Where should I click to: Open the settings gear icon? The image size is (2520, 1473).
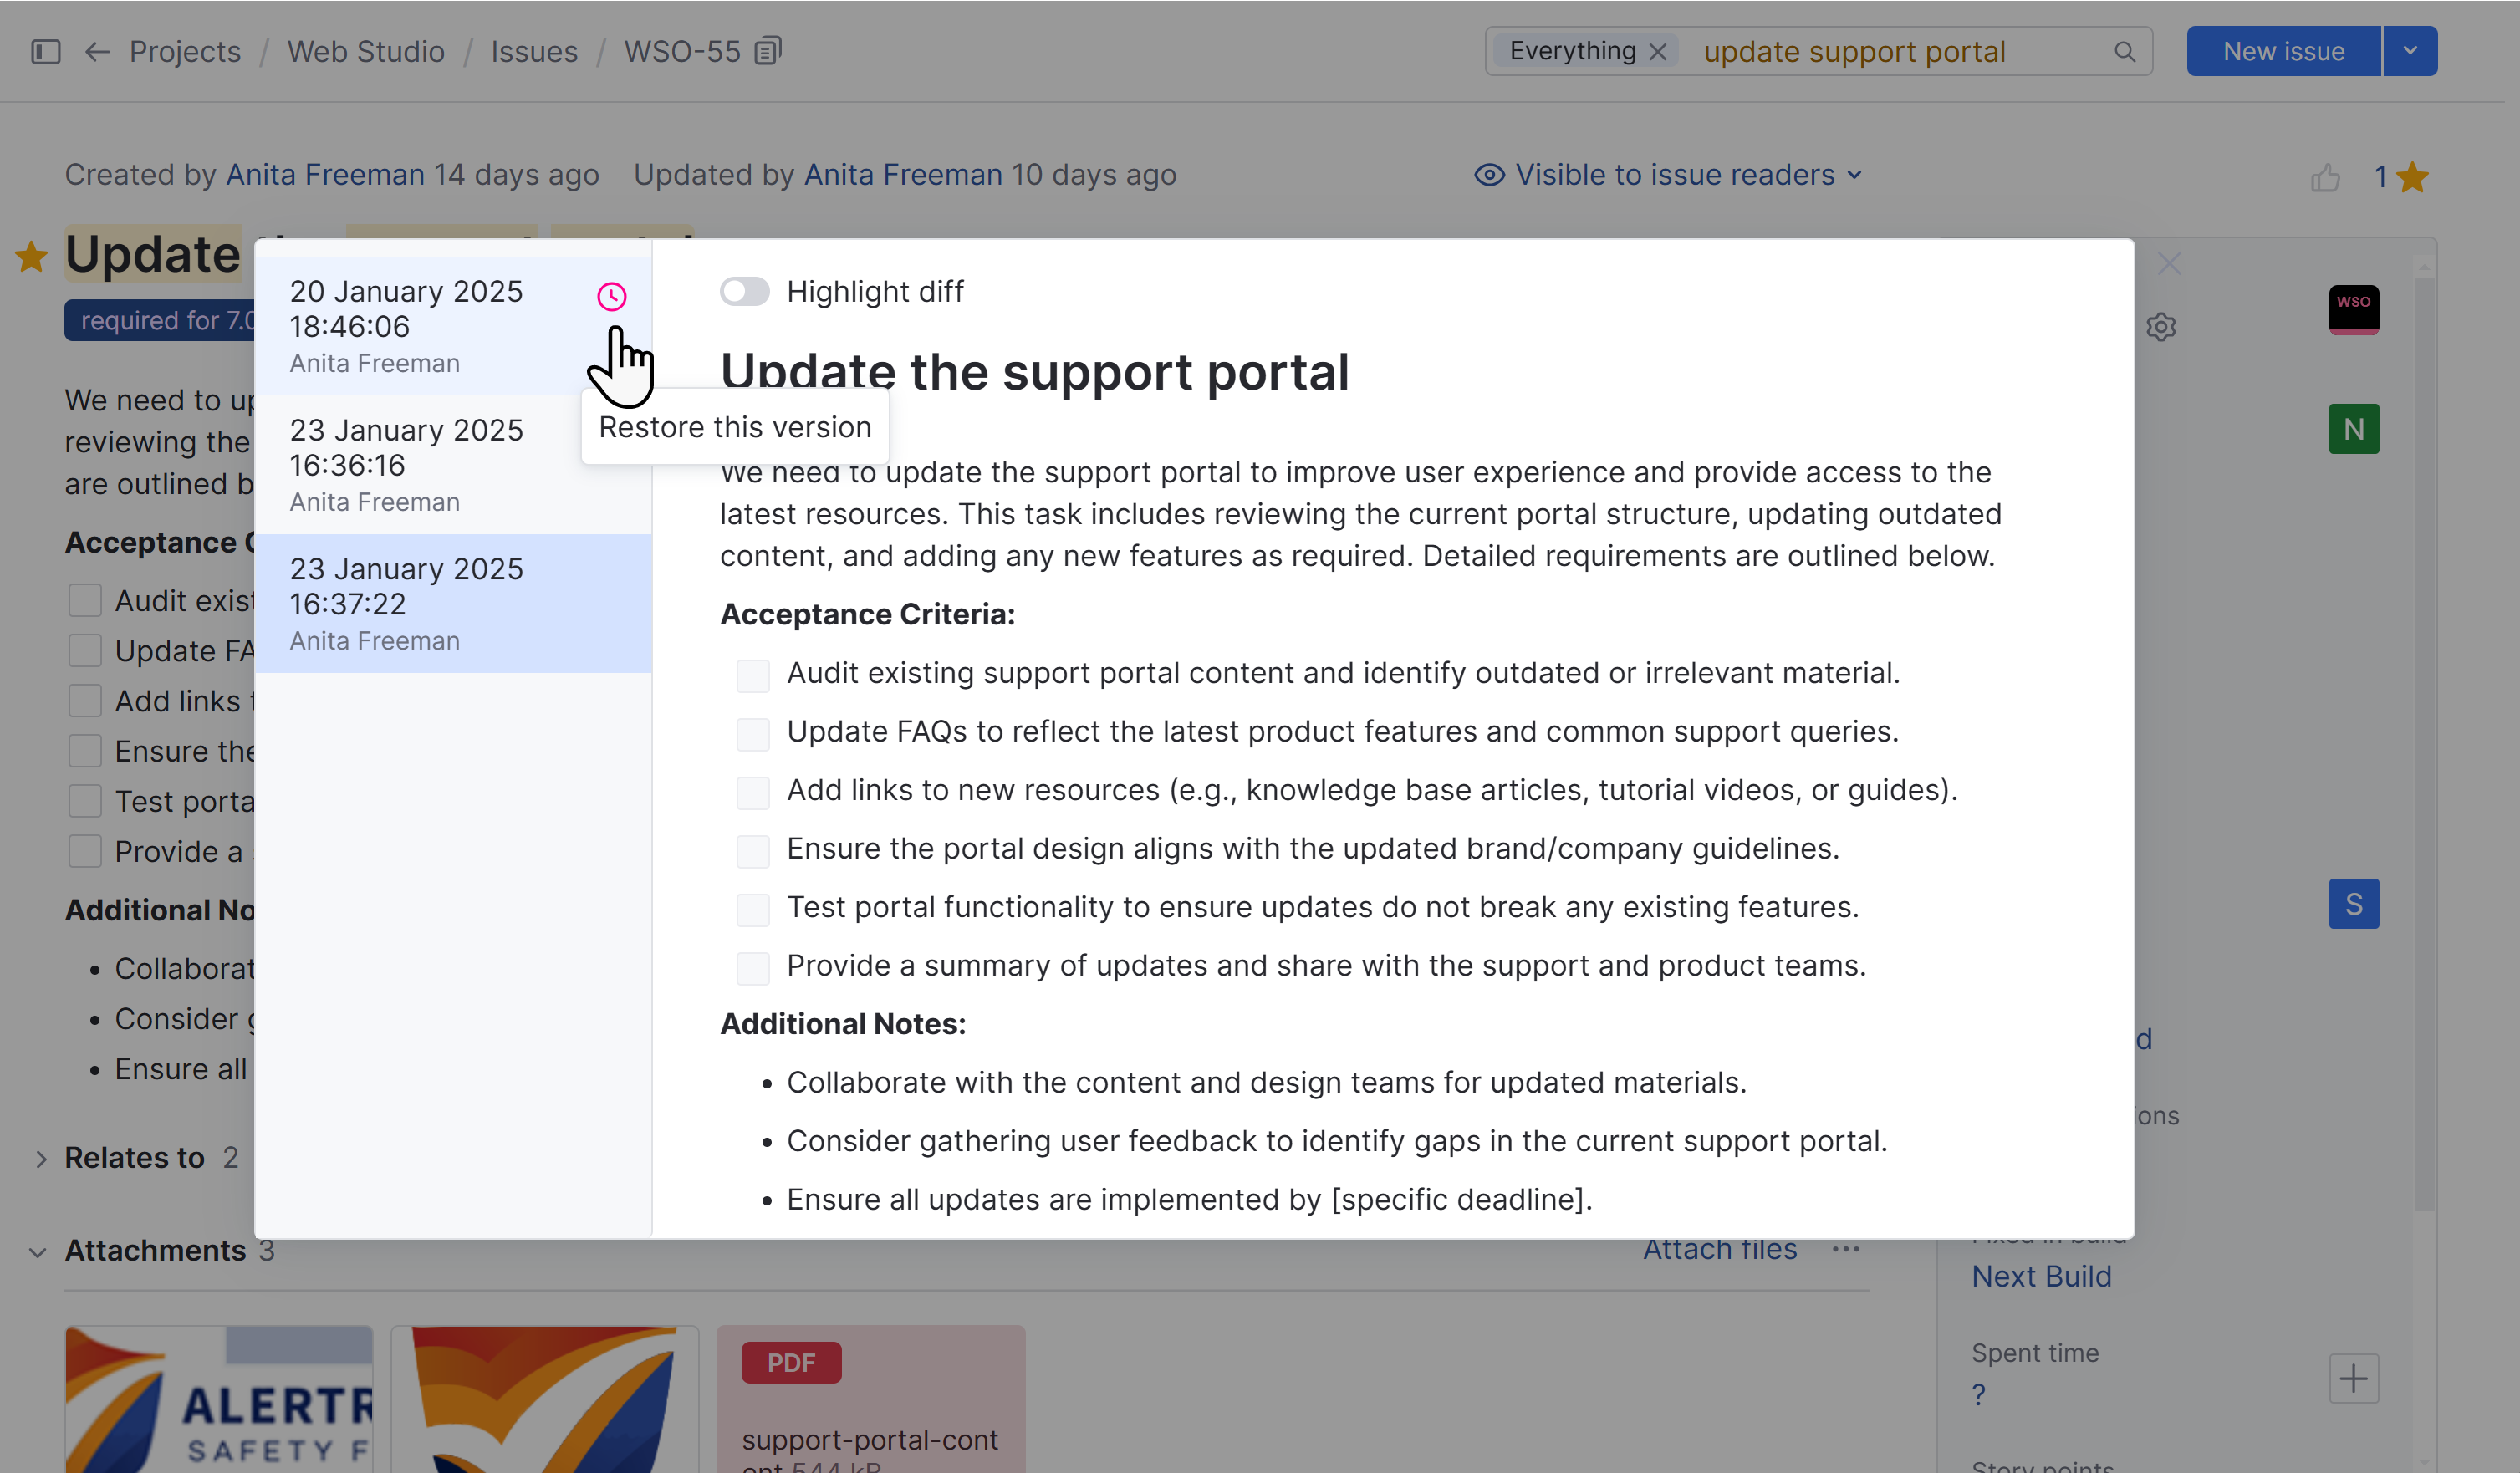click(x=2161, y=327)
